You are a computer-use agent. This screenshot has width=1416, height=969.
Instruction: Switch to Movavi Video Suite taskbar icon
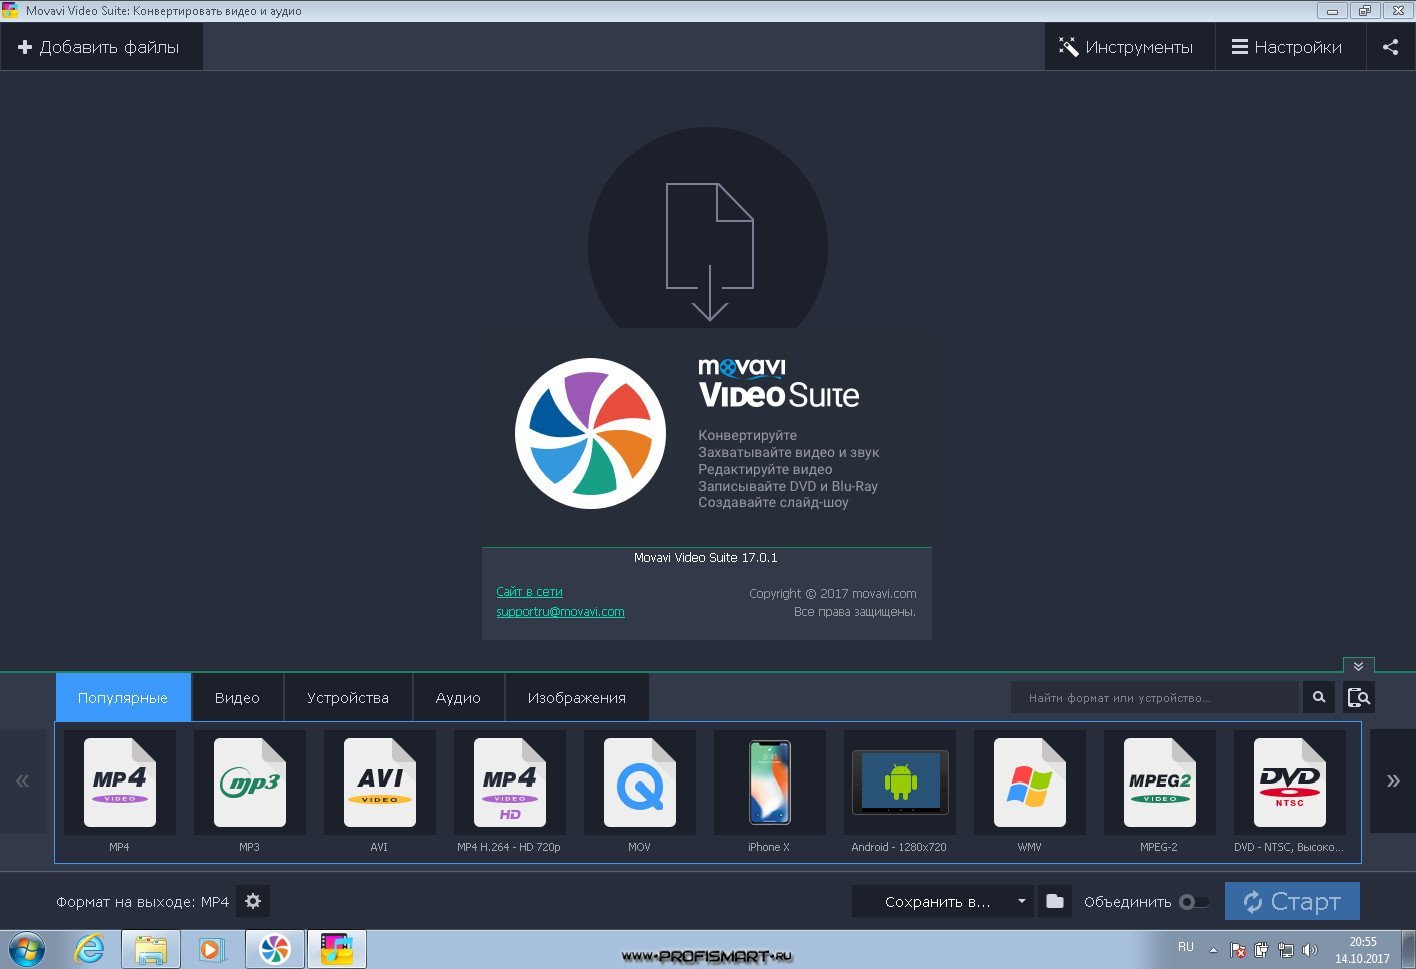pyautogui.click(x=275, y=949)
